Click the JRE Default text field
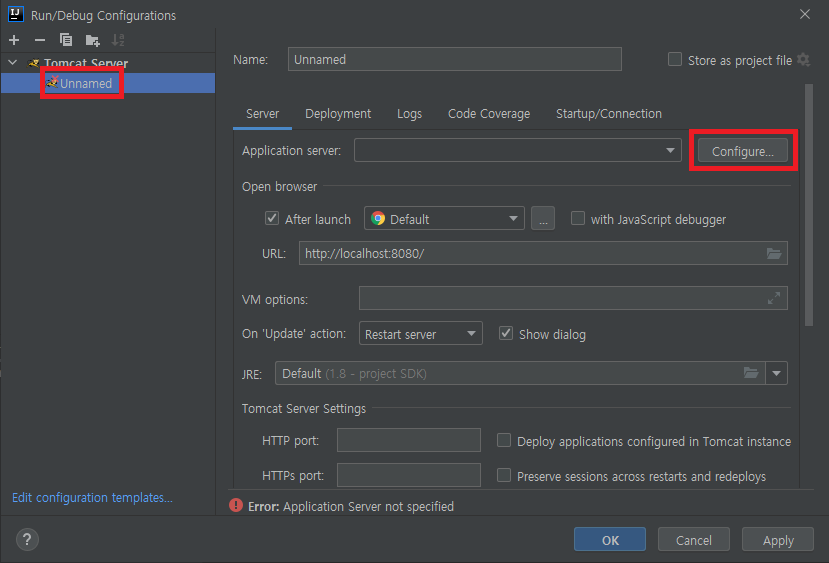Viewport: 829px width, 563px height. tap(520, 373)
